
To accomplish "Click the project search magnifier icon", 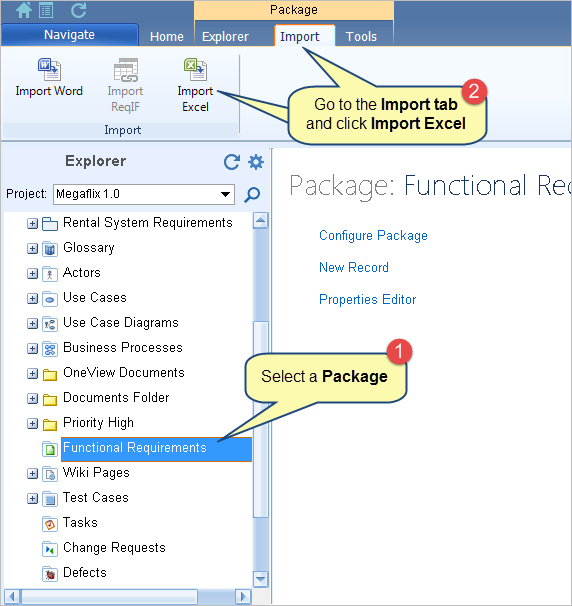I will (252, 194).
